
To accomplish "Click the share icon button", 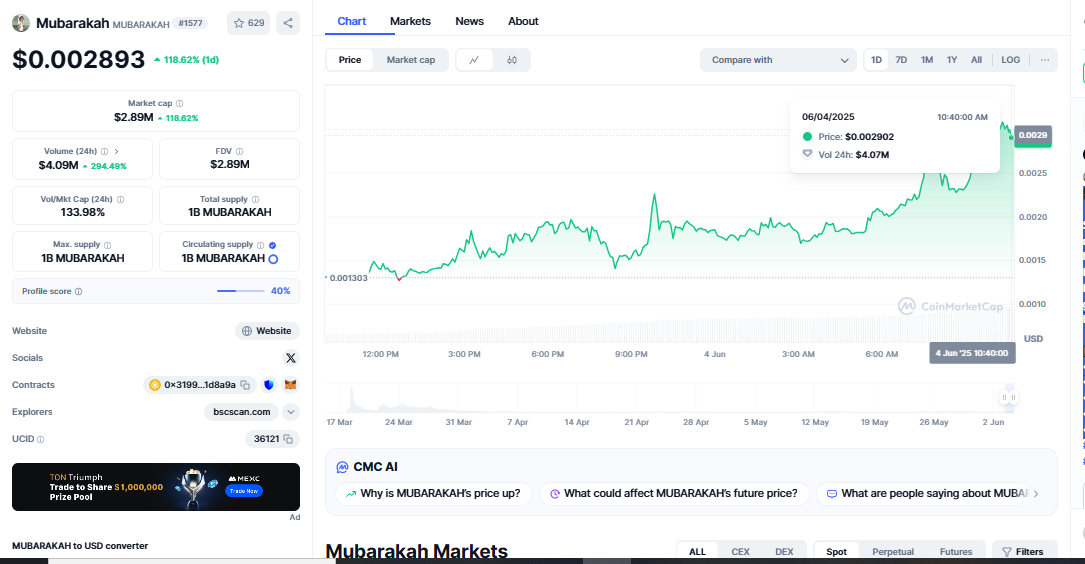I will tap(288, 23).
